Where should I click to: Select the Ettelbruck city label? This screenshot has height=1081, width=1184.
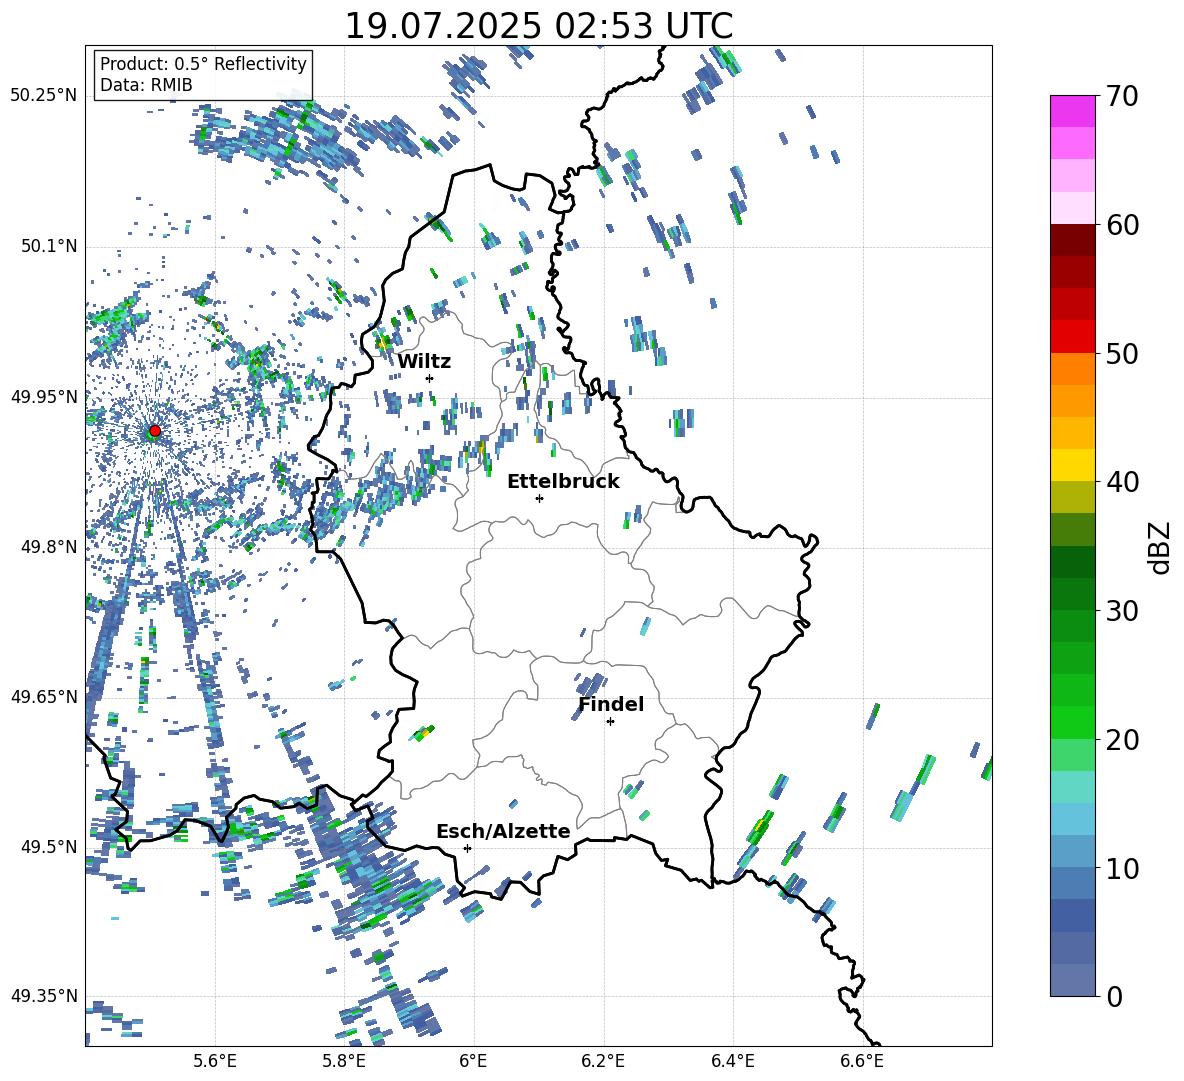563,482
